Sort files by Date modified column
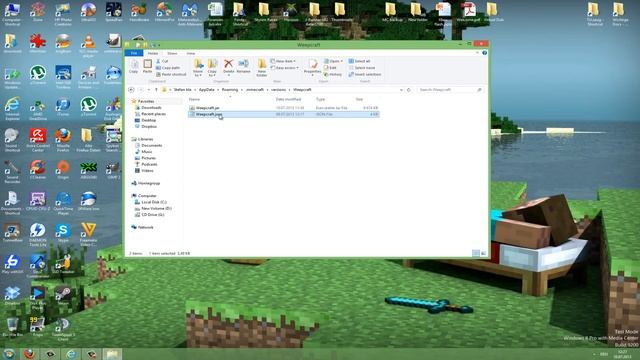The width and height of the screenshot is (640, 360). pos(288,99)
